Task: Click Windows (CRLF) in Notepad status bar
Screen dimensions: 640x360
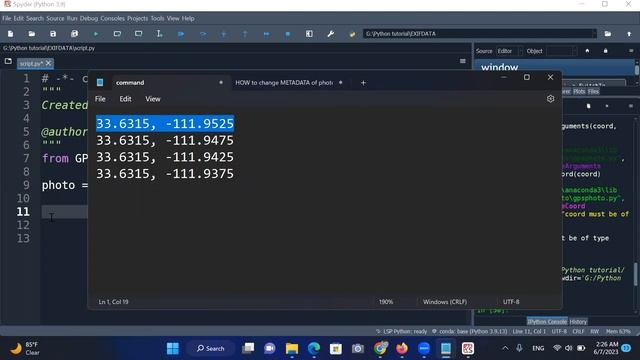Action: (445, 302)
